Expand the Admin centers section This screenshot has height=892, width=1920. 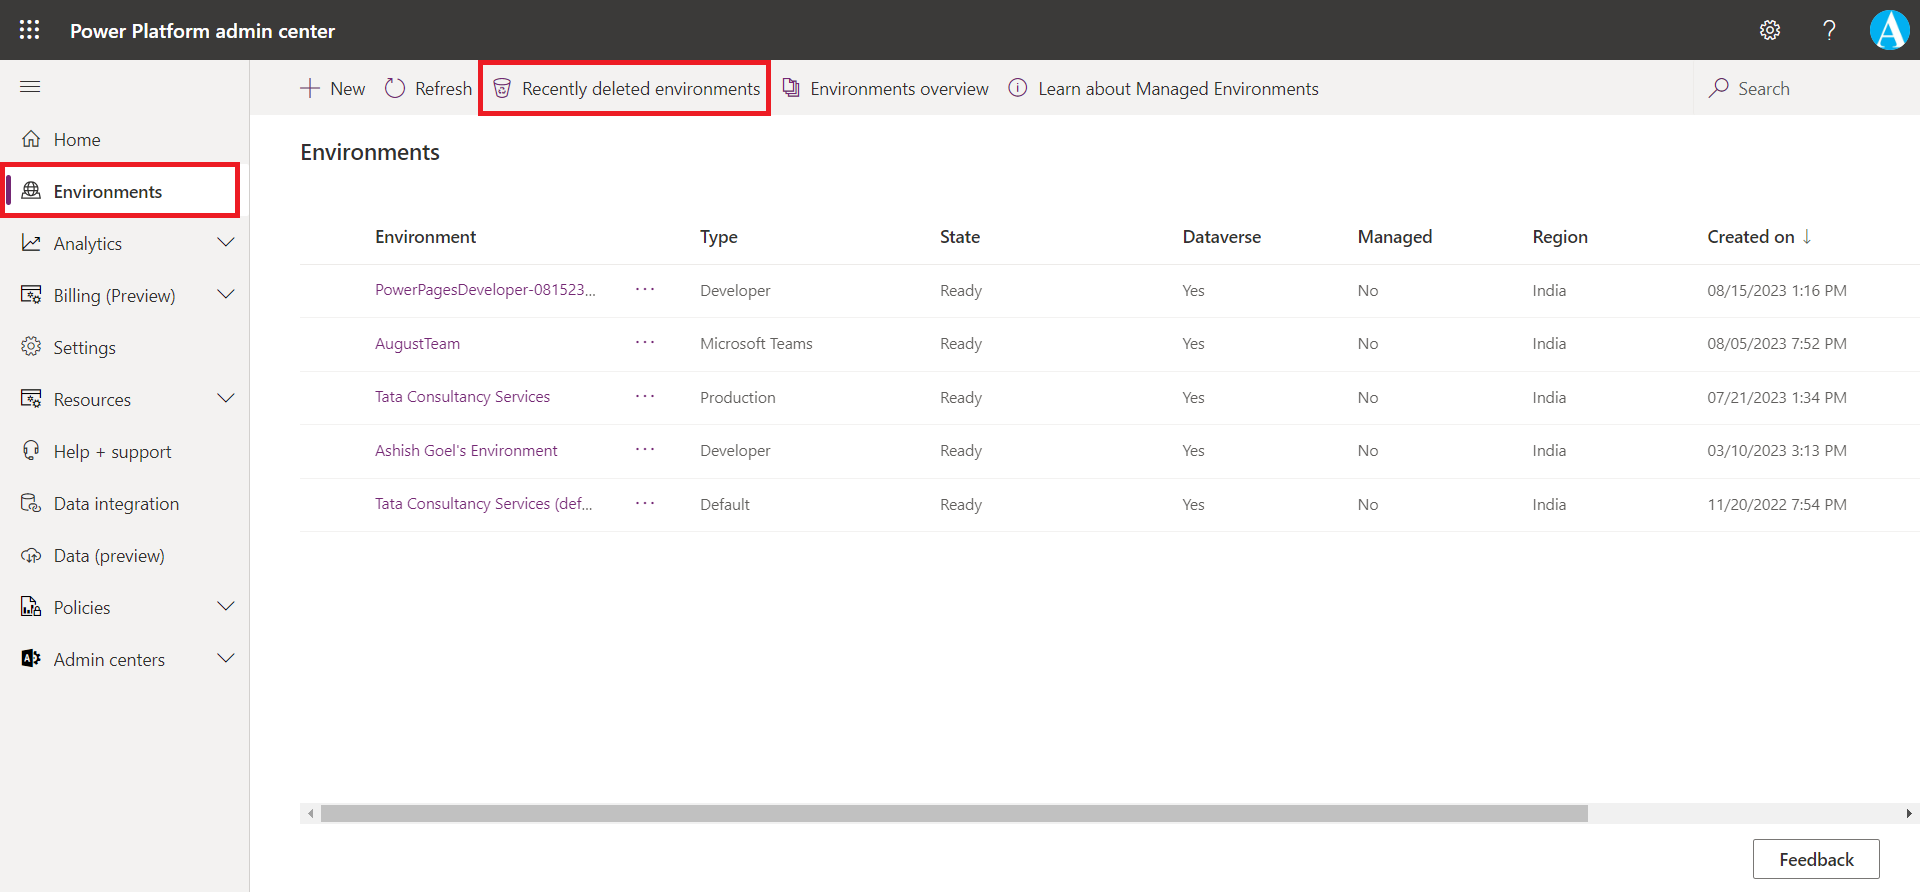tap(226, 659)
